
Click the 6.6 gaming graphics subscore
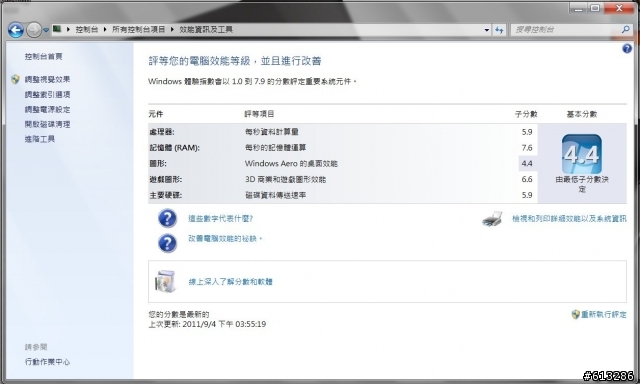(x=527, y=179)
